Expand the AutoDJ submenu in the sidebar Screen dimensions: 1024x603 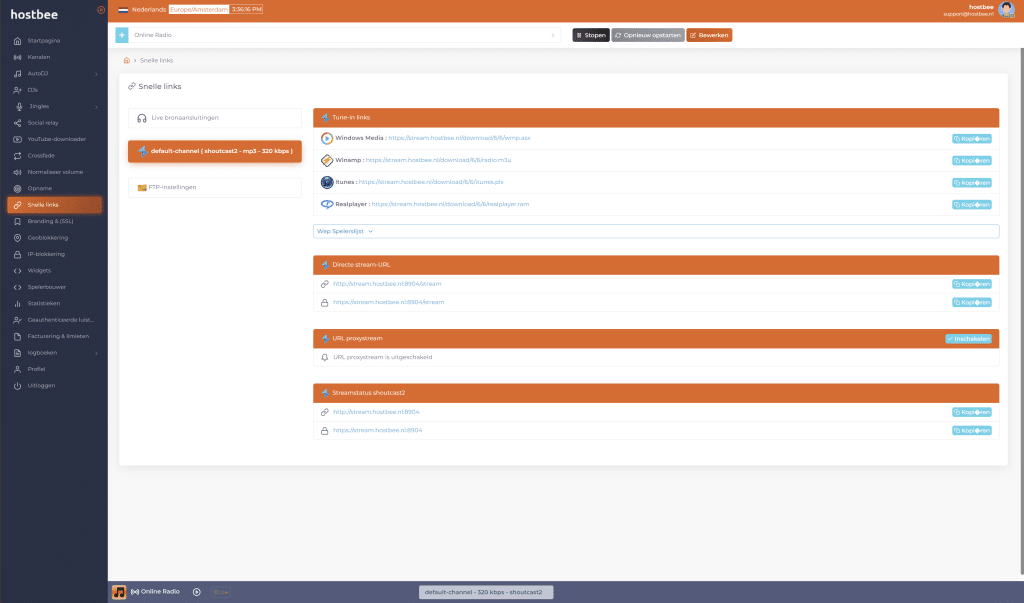(x=55, y=74)
